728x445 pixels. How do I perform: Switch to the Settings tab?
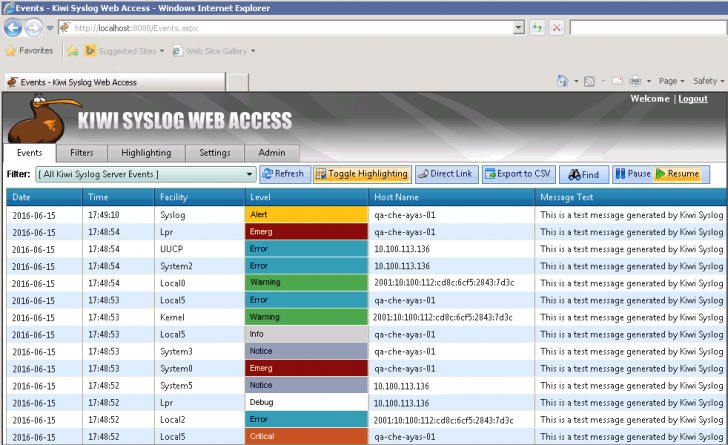215,153
